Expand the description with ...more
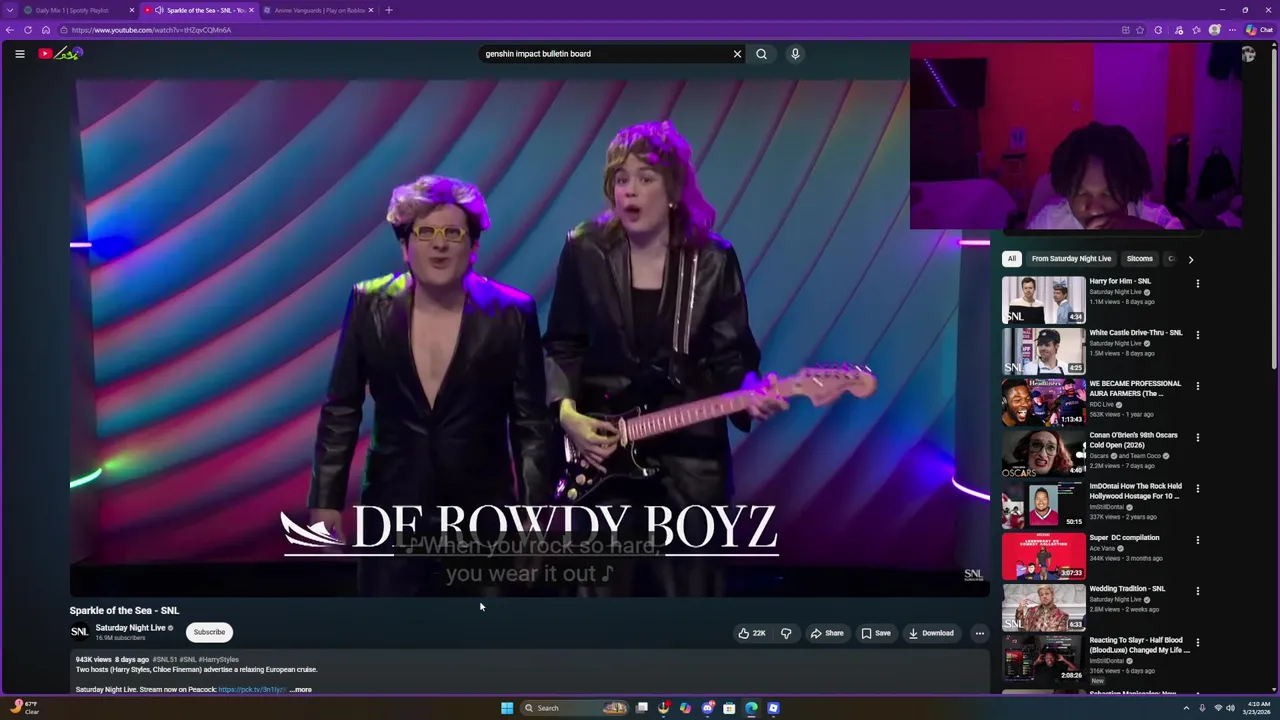1280x720 pixels. (x=301, y=690)
